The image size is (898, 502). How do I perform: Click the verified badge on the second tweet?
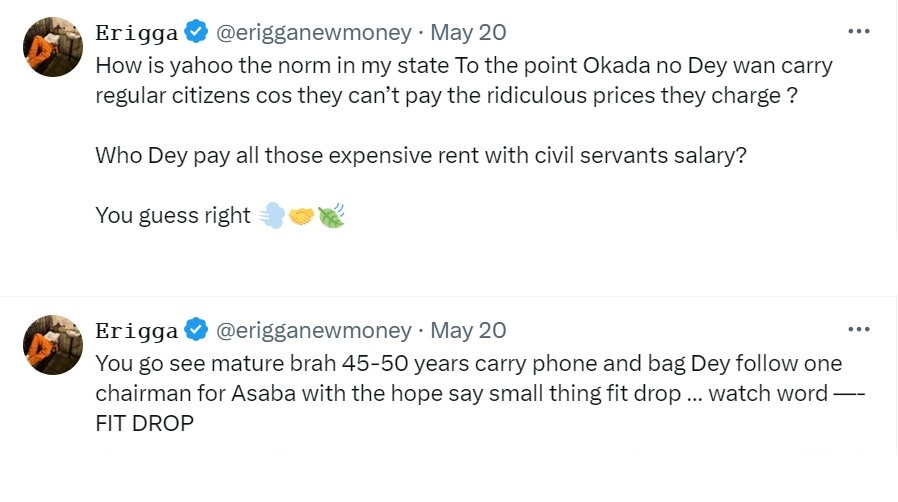click(197, 331)
